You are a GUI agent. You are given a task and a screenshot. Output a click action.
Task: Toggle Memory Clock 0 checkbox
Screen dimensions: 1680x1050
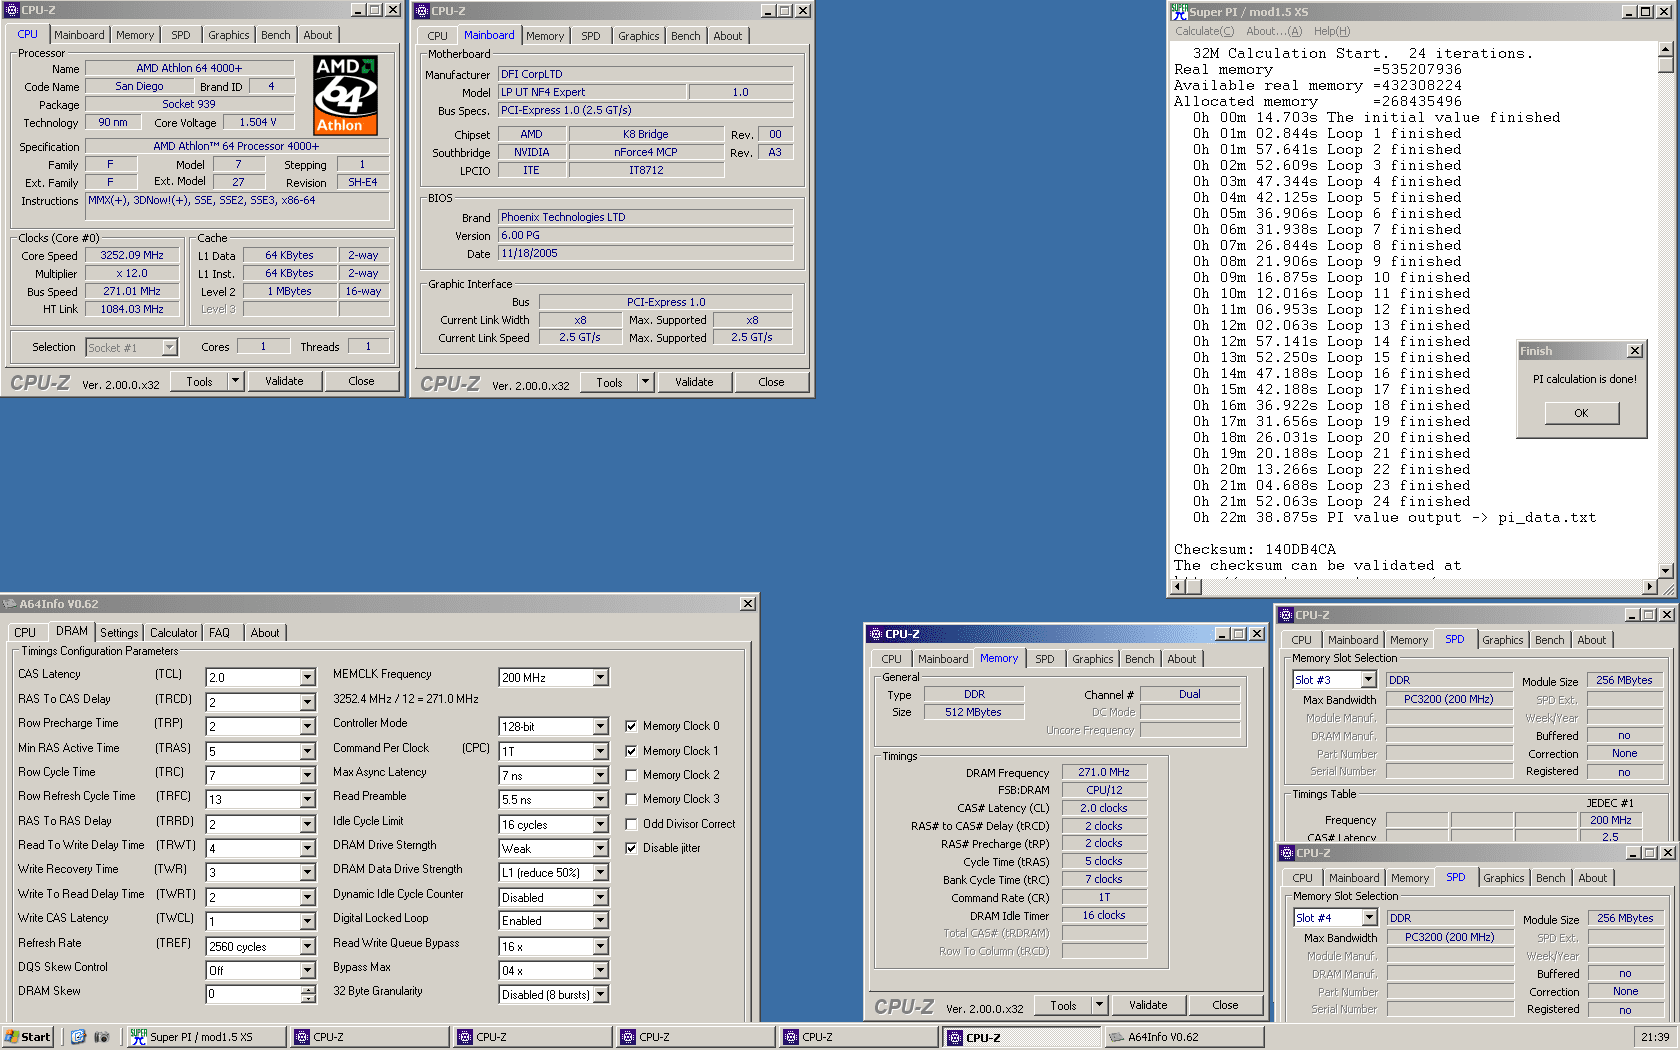coord(631,726)
